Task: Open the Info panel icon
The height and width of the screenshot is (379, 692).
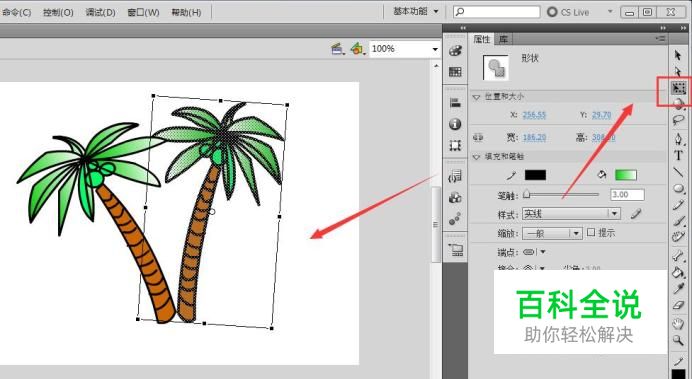Action: point(455,124)
